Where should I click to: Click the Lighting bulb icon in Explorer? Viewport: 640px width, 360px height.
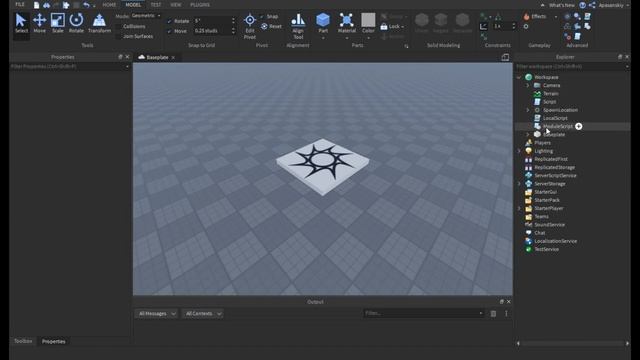tap(529, 151)
